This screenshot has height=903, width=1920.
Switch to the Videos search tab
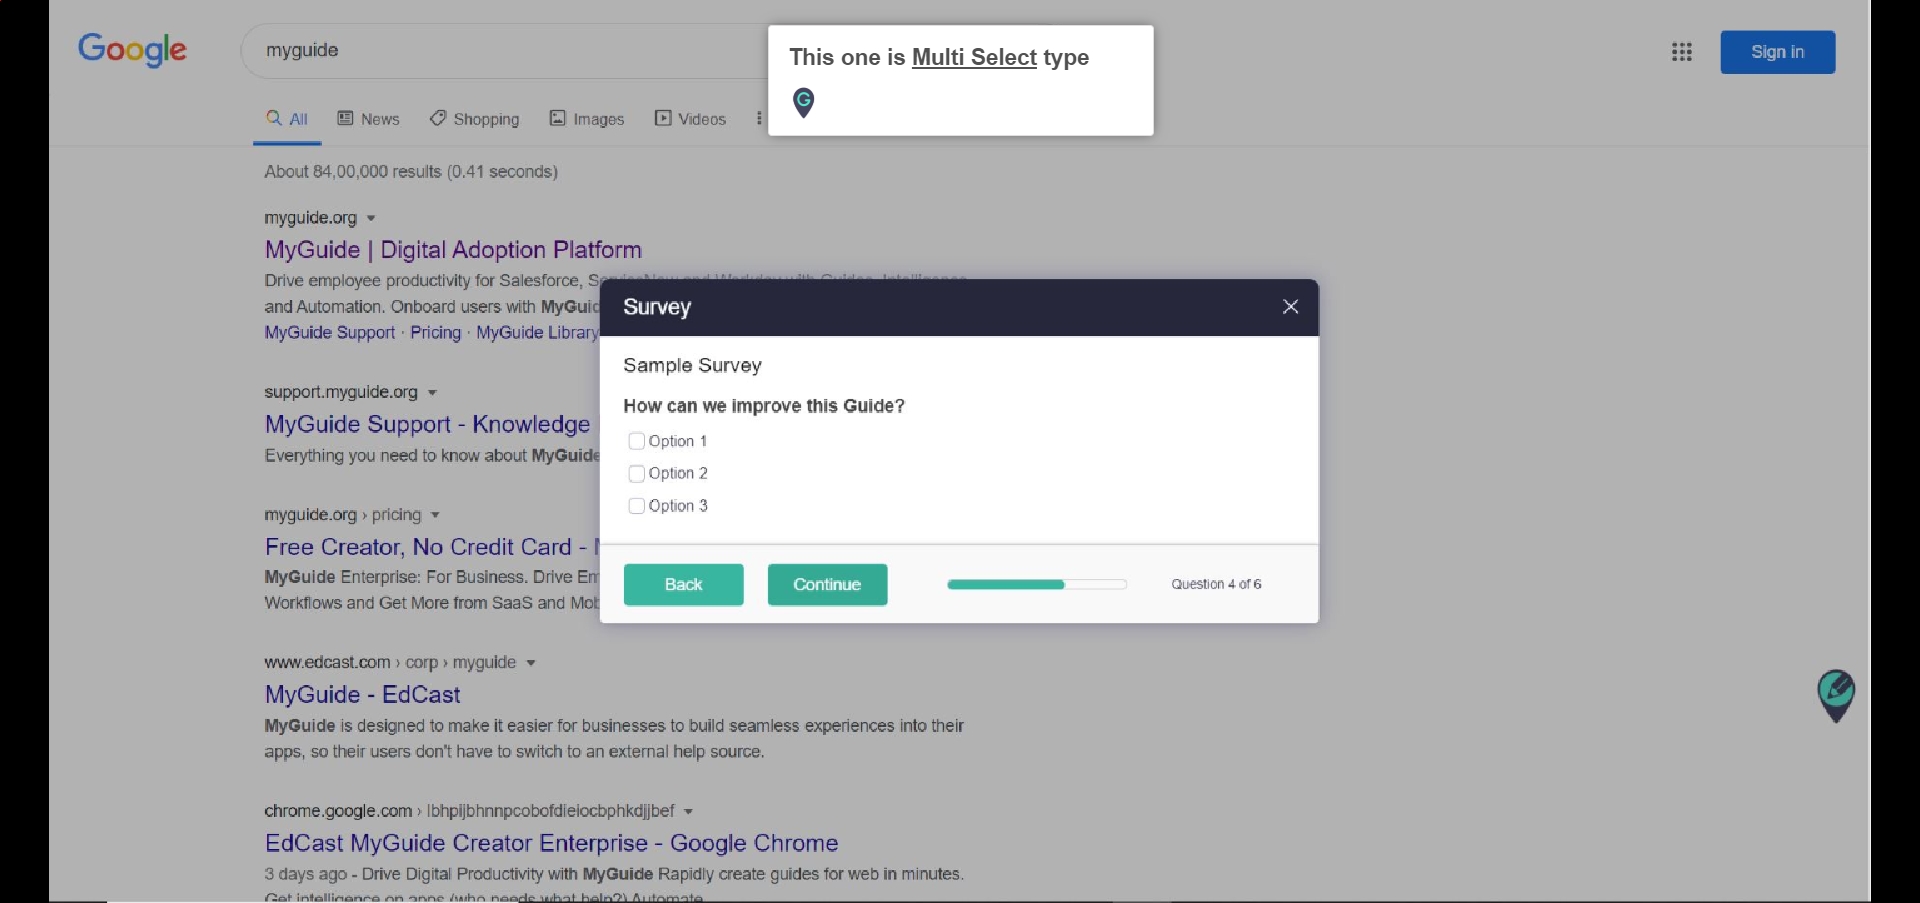point(690,119)
